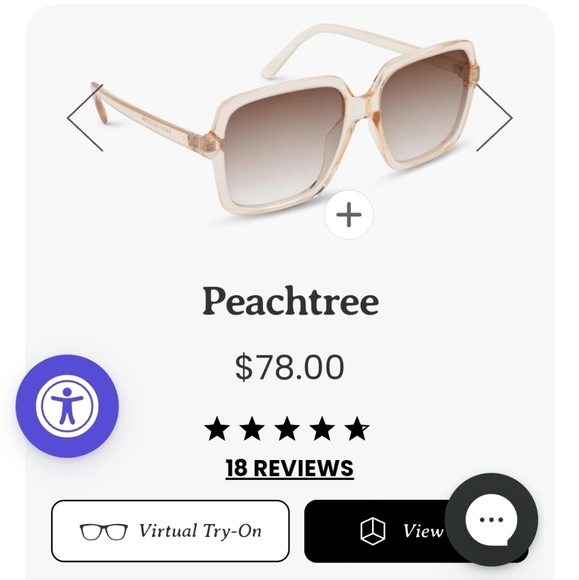Advance to next product image arrow

click(494, 118)
